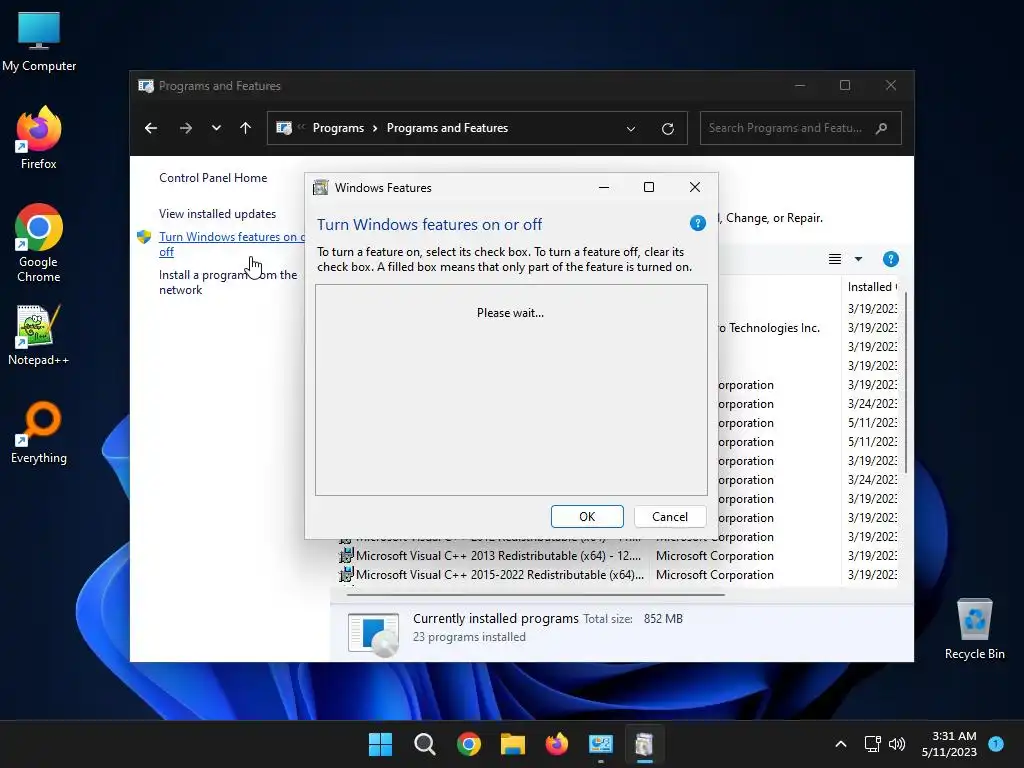
Task: Open Notepad++ desktop shortcut
Action: tap(39, 335)
